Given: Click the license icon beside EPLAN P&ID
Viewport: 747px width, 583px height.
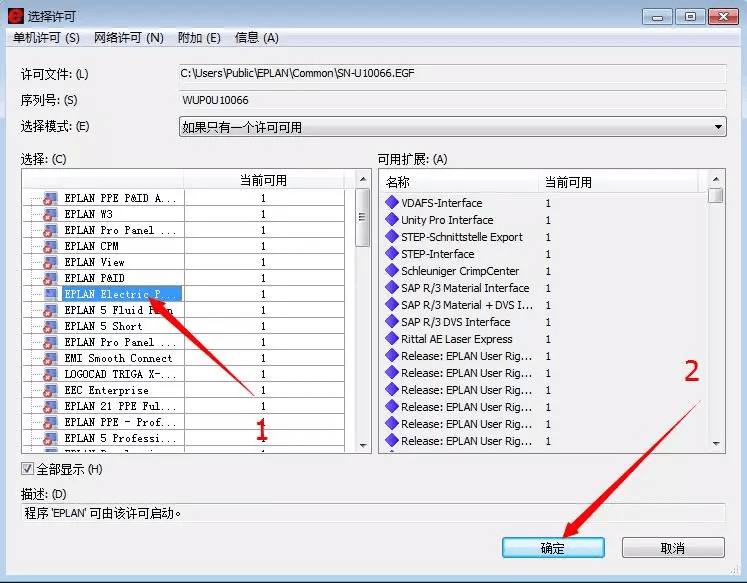Looking at the screenshot, I should (x=50, y=278).
